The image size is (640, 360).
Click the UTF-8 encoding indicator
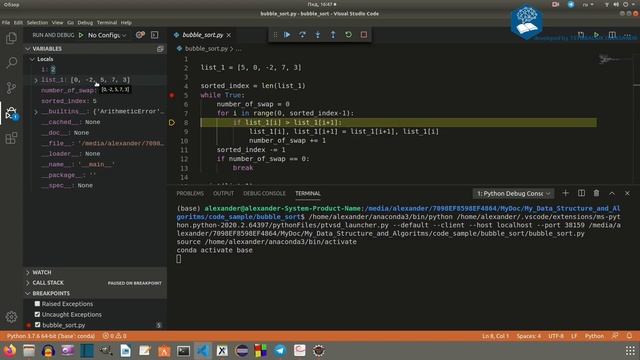(556, 336)
